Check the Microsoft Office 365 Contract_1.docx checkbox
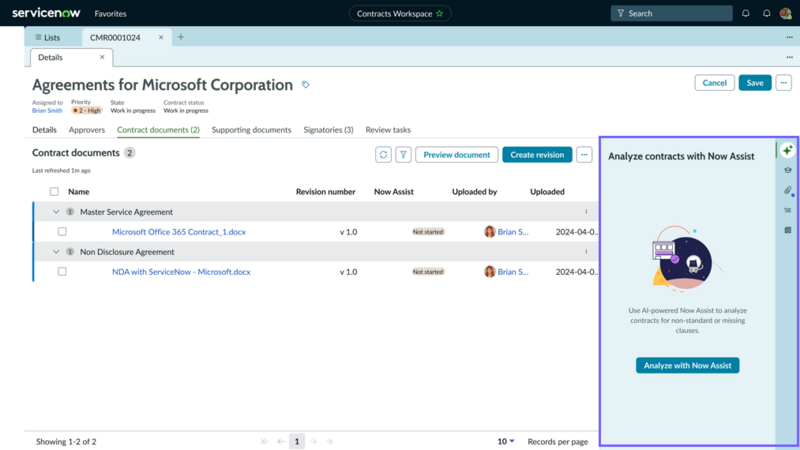 coord(62,232)
